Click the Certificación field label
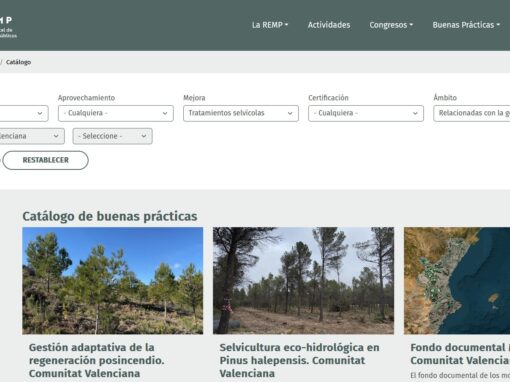510x382 pixels. (328, 98)
